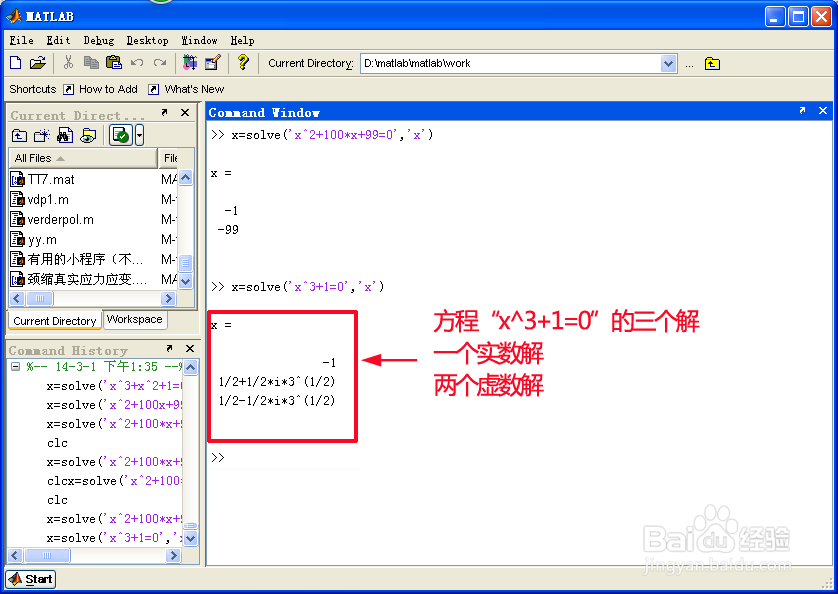Create new folder in Current Directory panel

tap(42, 135)
